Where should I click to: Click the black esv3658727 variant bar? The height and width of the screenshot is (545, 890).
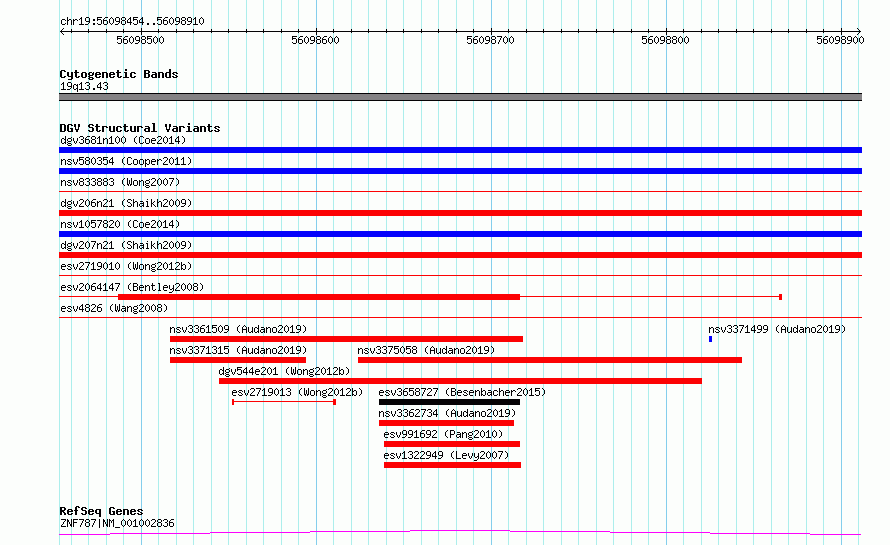tap(450, 402)
